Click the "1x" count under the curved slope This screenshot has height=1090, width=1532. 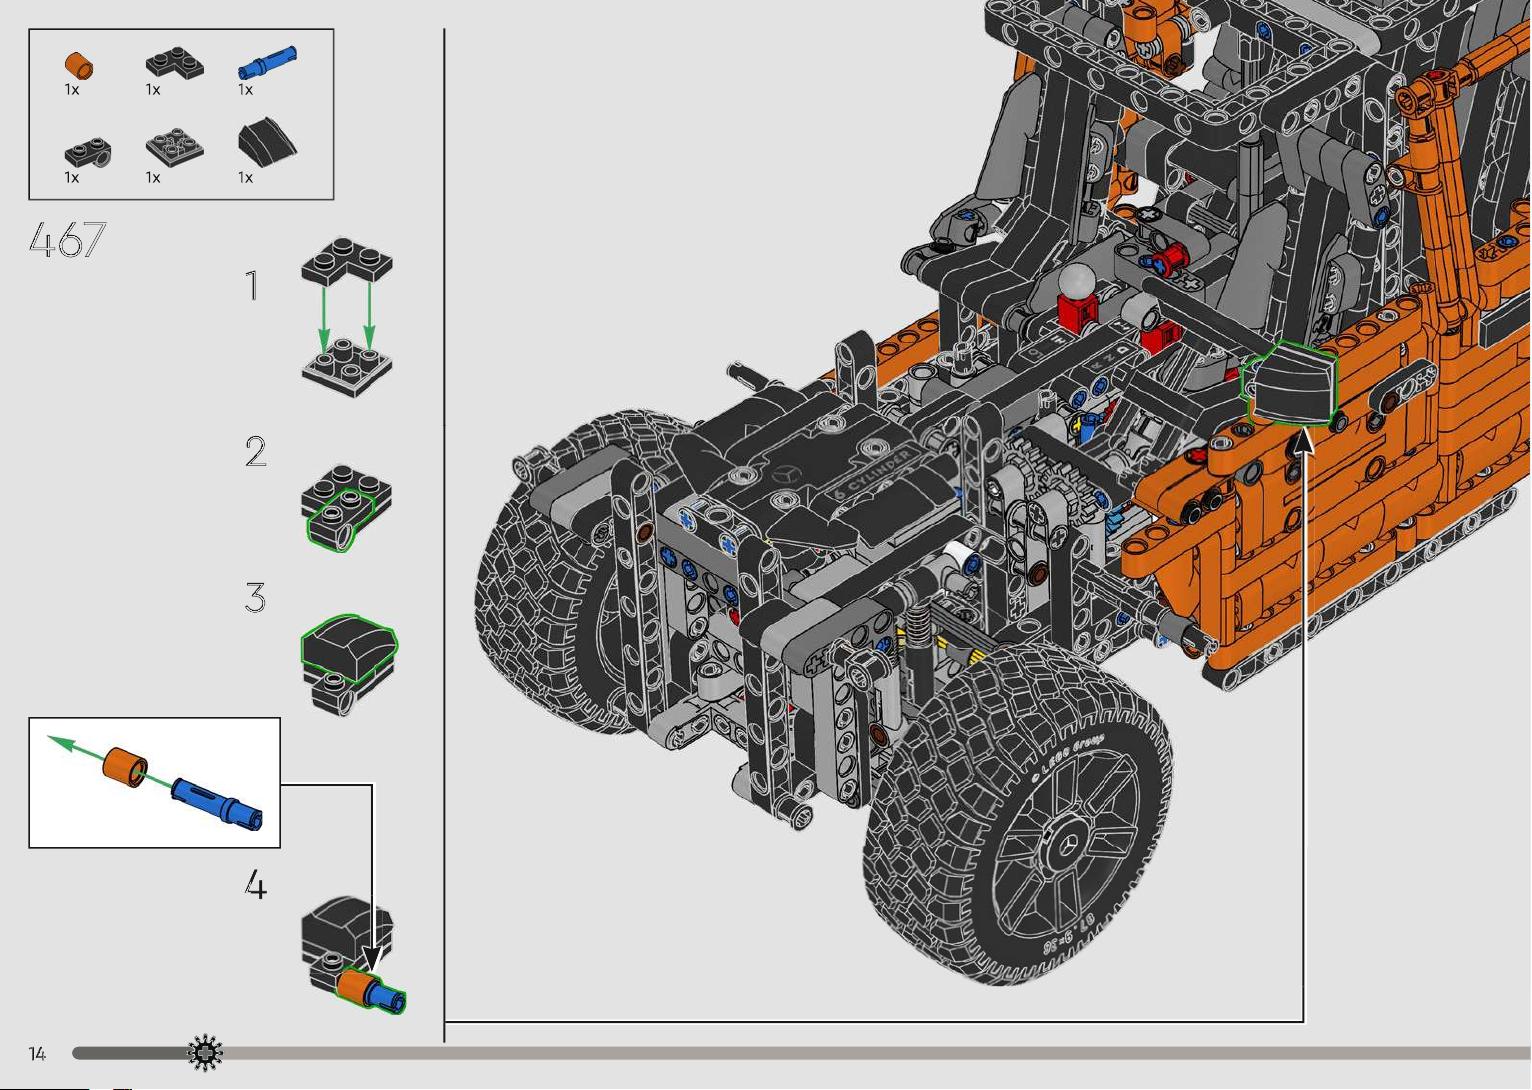[x=245, y=177]
